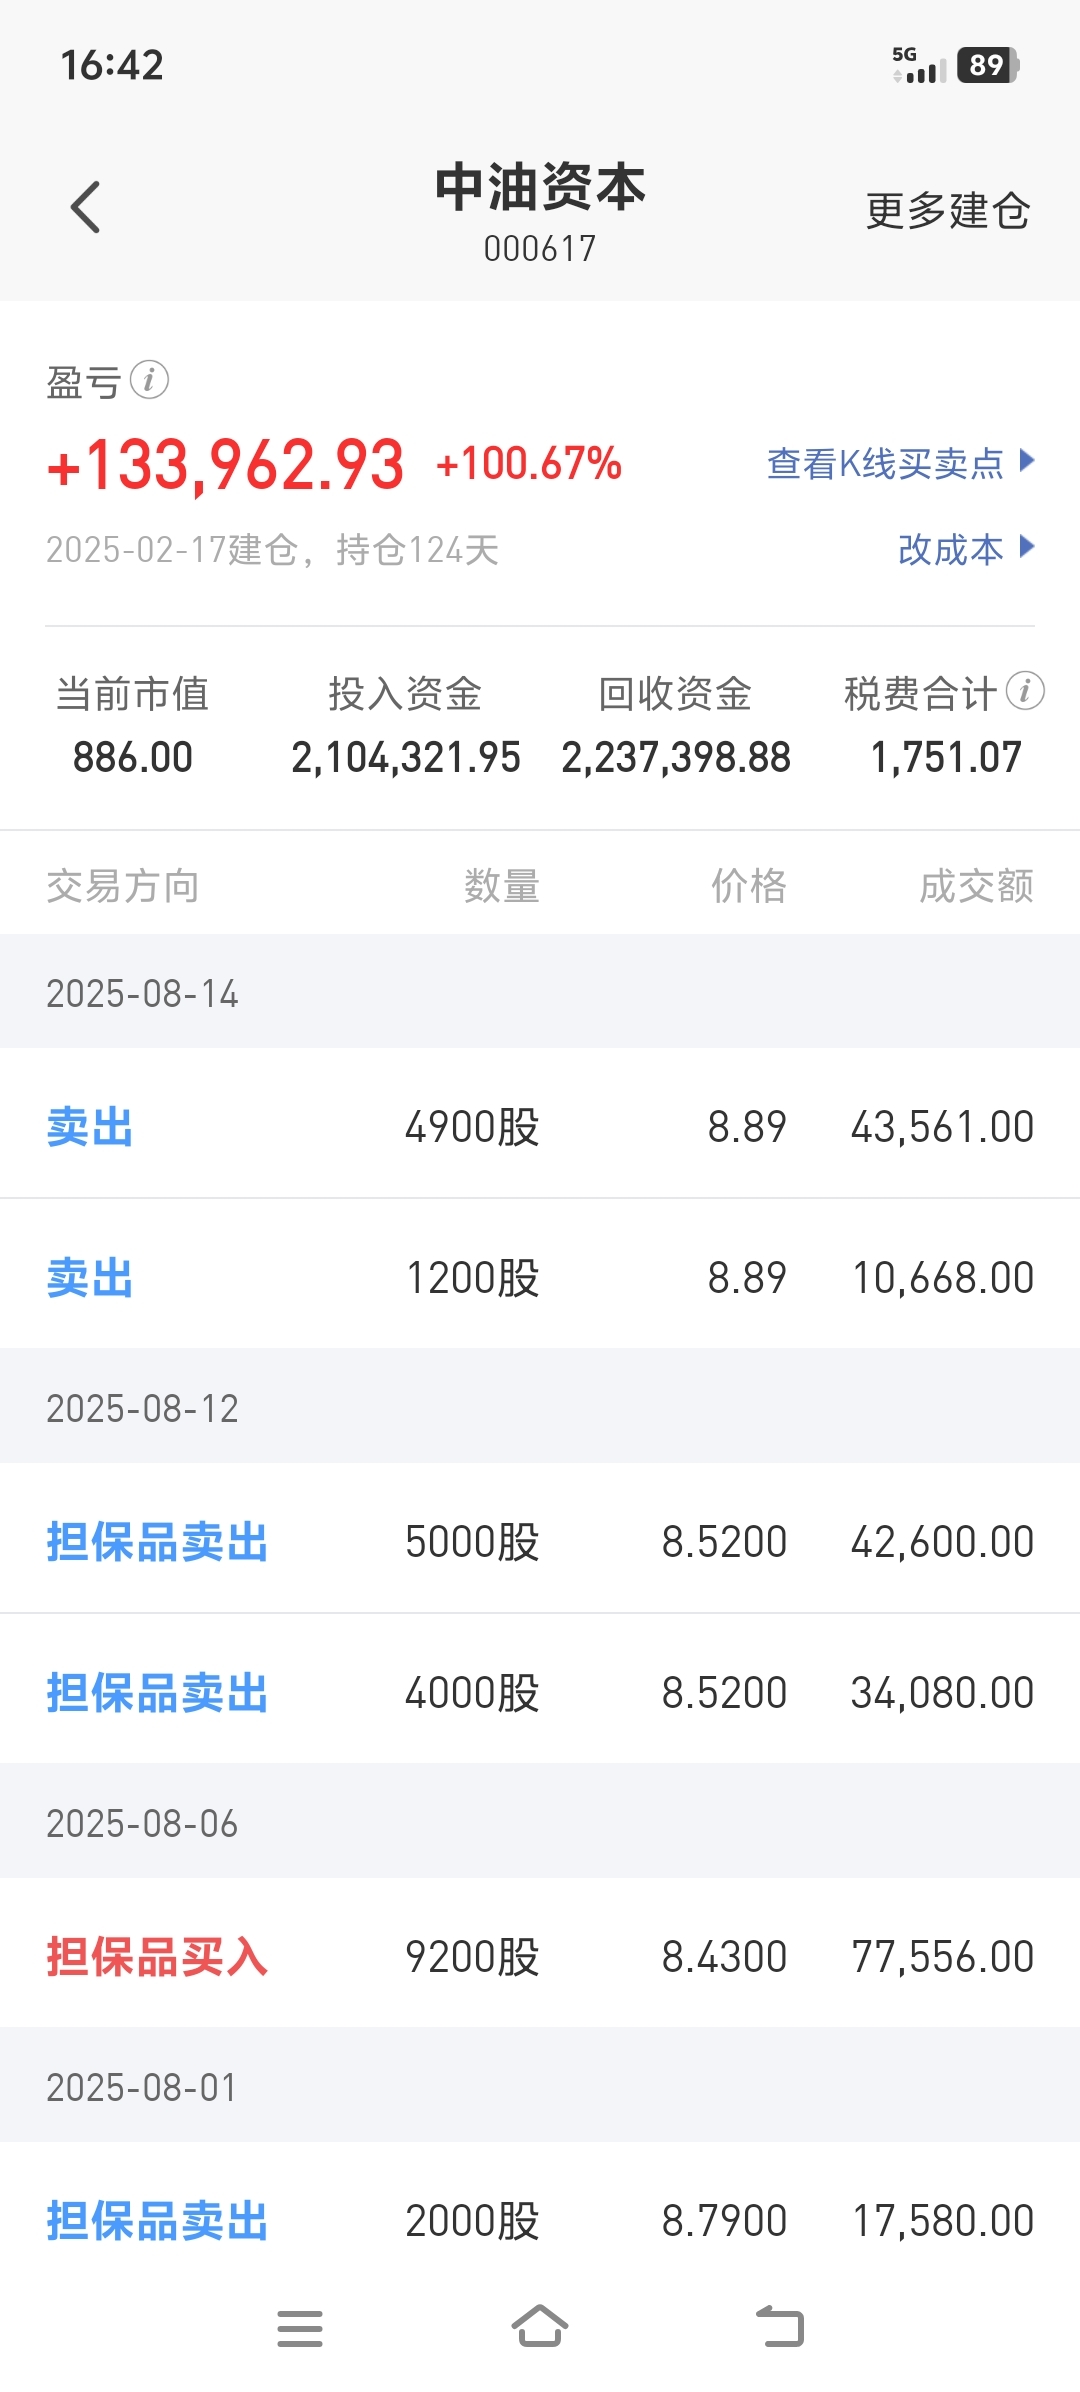
Task: Tap the 投入资金 value 2,104,321.95
Action: (406, 757)
